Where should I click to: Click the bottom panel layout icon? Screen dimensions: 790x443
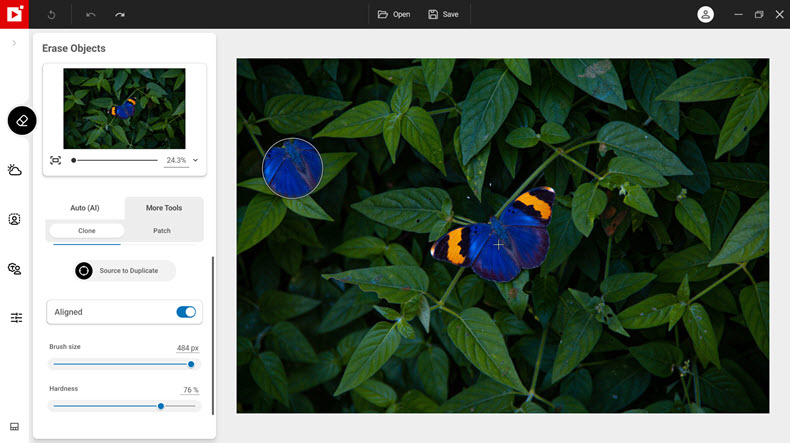point(15,427)
